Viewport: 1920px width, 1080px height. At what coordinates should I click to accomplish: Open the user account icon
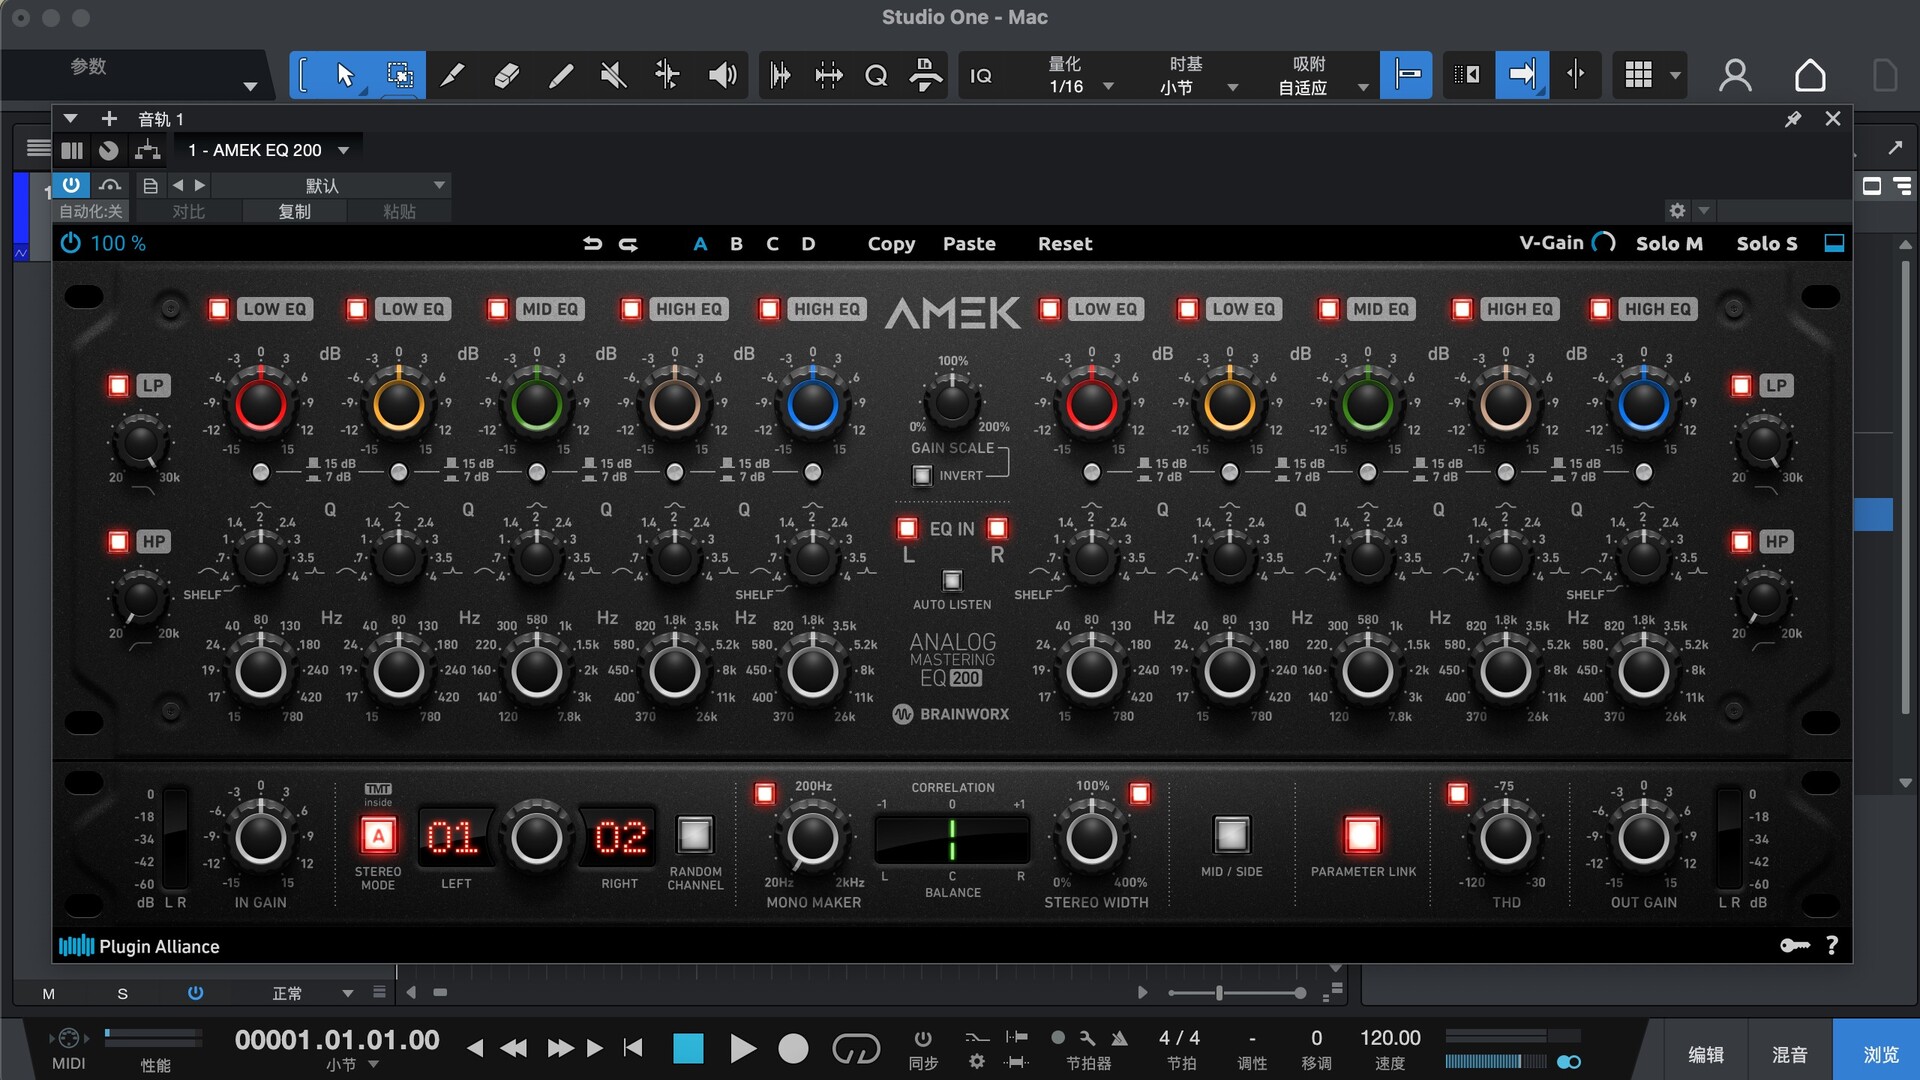pos(1735,75)
